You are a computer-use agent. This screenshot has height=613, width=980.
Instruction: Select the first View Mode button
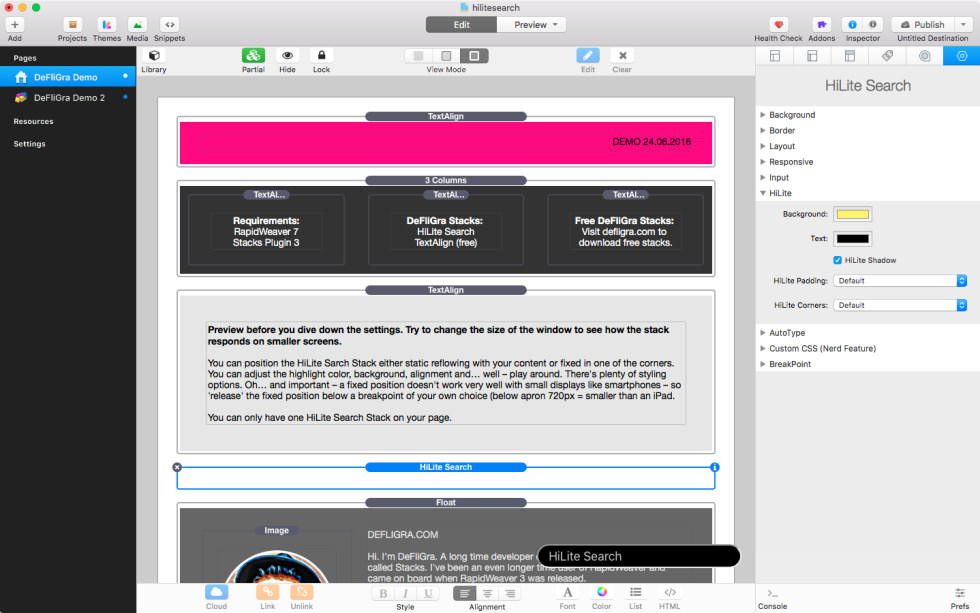(418, 56)
